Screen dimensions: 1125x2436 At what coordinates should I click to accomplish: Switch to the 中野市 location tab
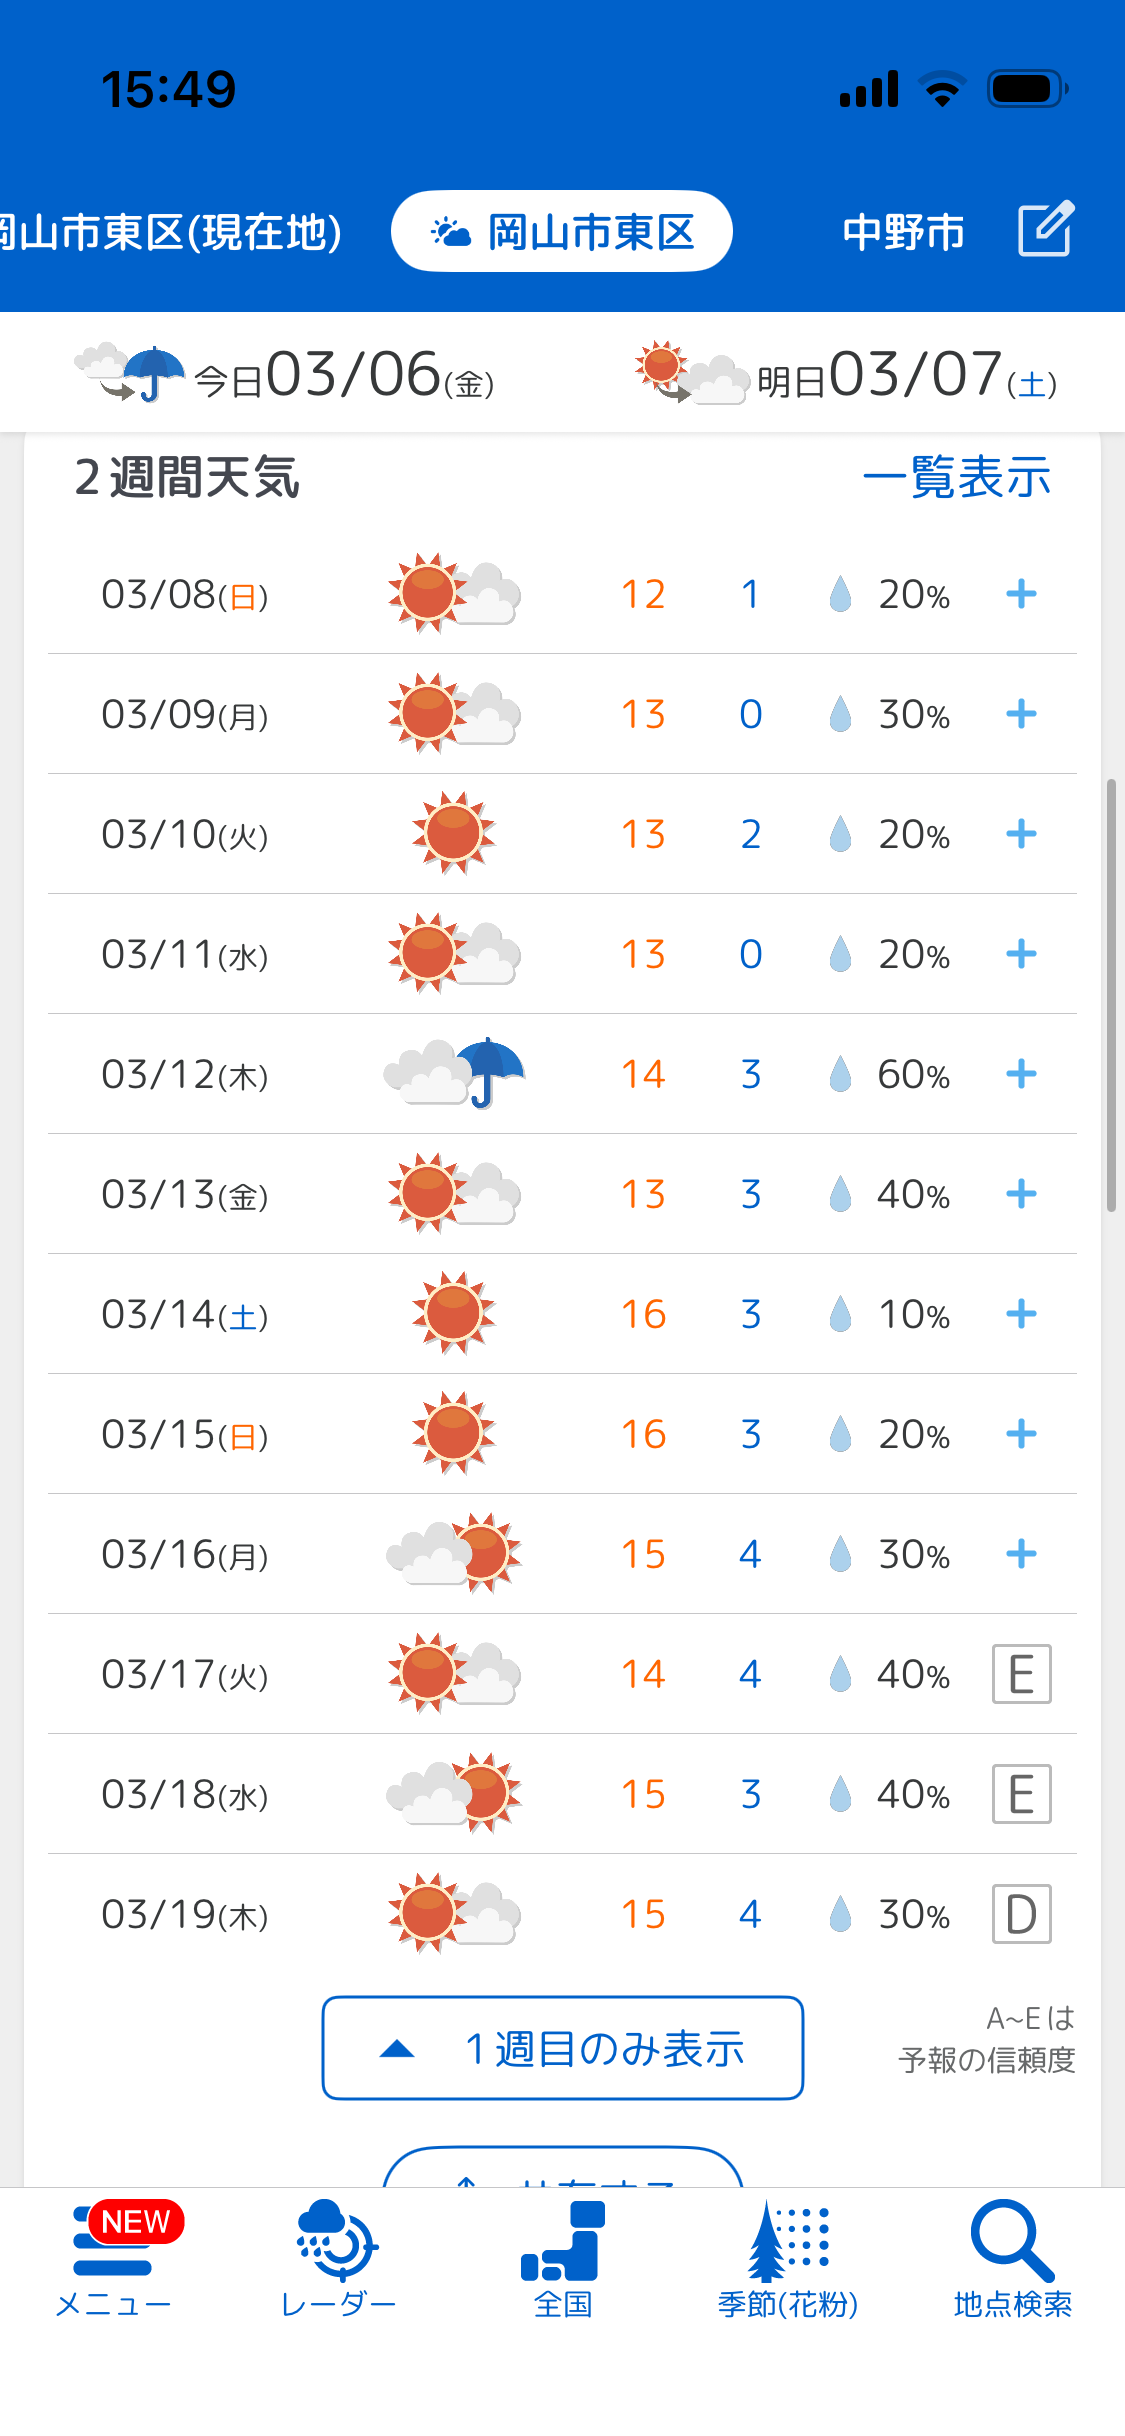click(903, 232)
